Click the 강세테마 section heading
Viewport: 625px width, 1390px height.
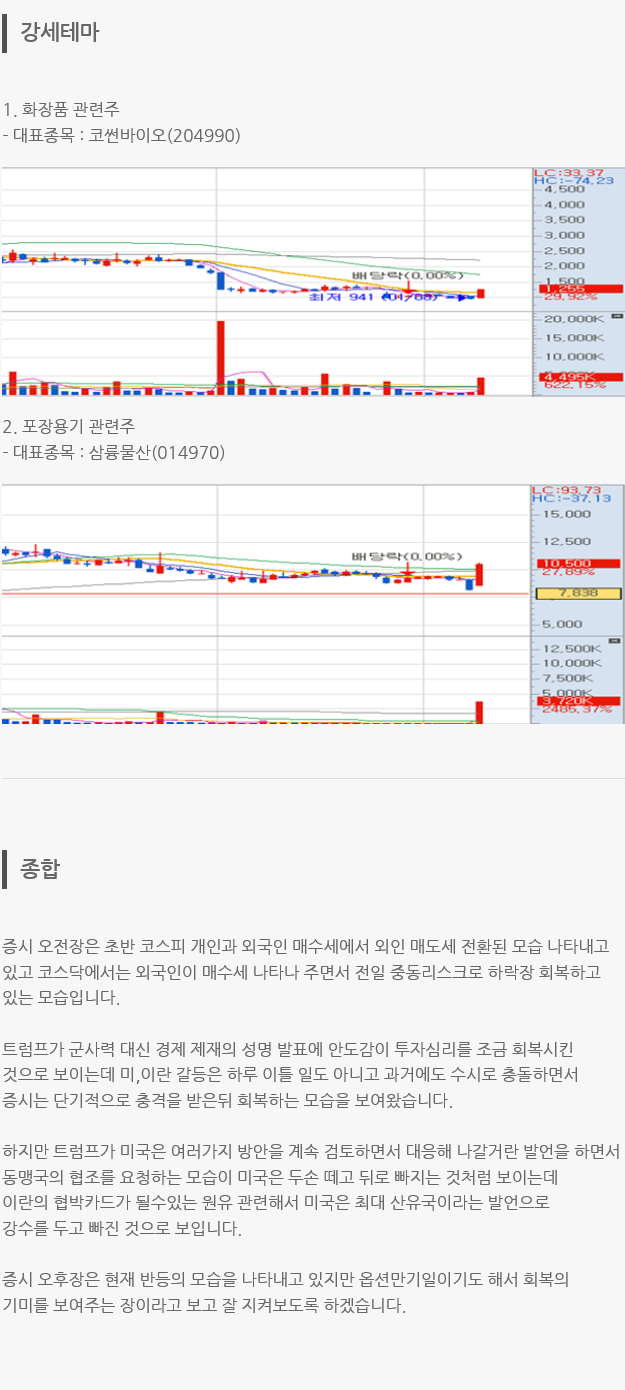click(x=59, y=32)
